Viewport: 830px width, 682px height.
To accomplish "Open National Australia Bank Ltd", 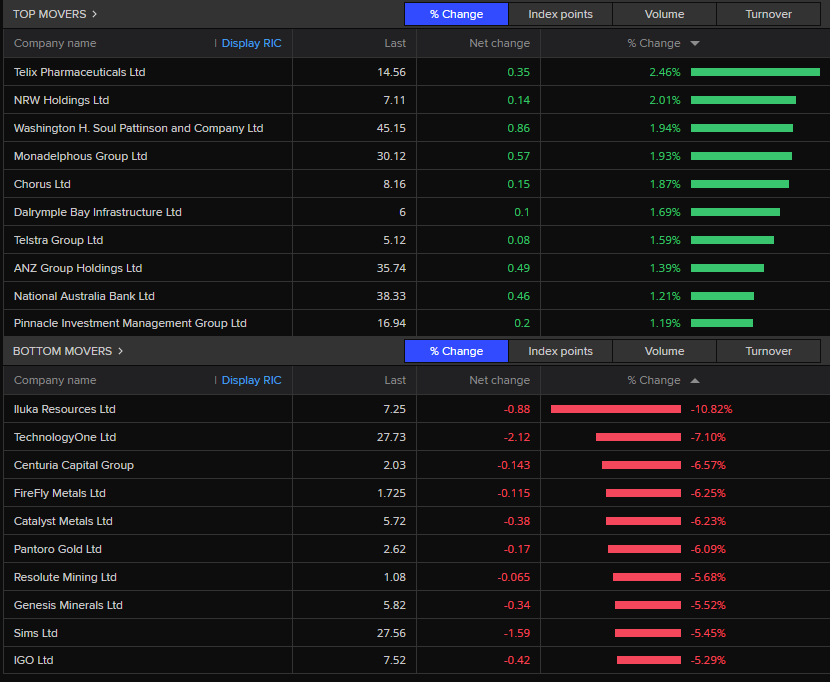I will pos(84,297).
